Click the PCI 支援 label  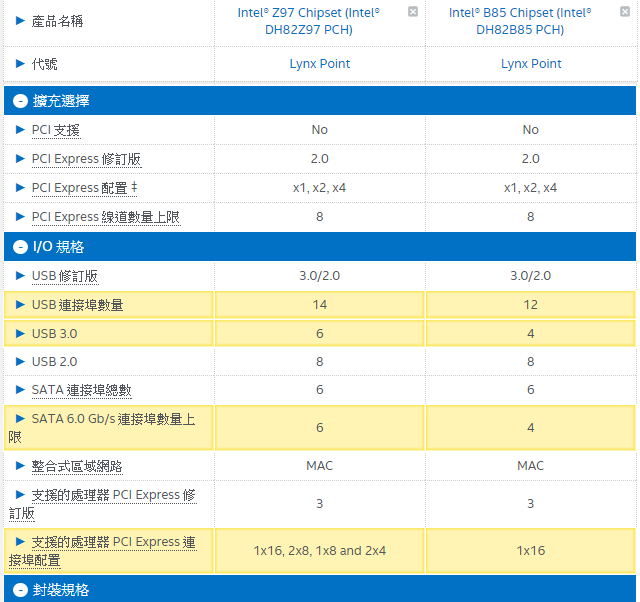(x=56, y=130)
